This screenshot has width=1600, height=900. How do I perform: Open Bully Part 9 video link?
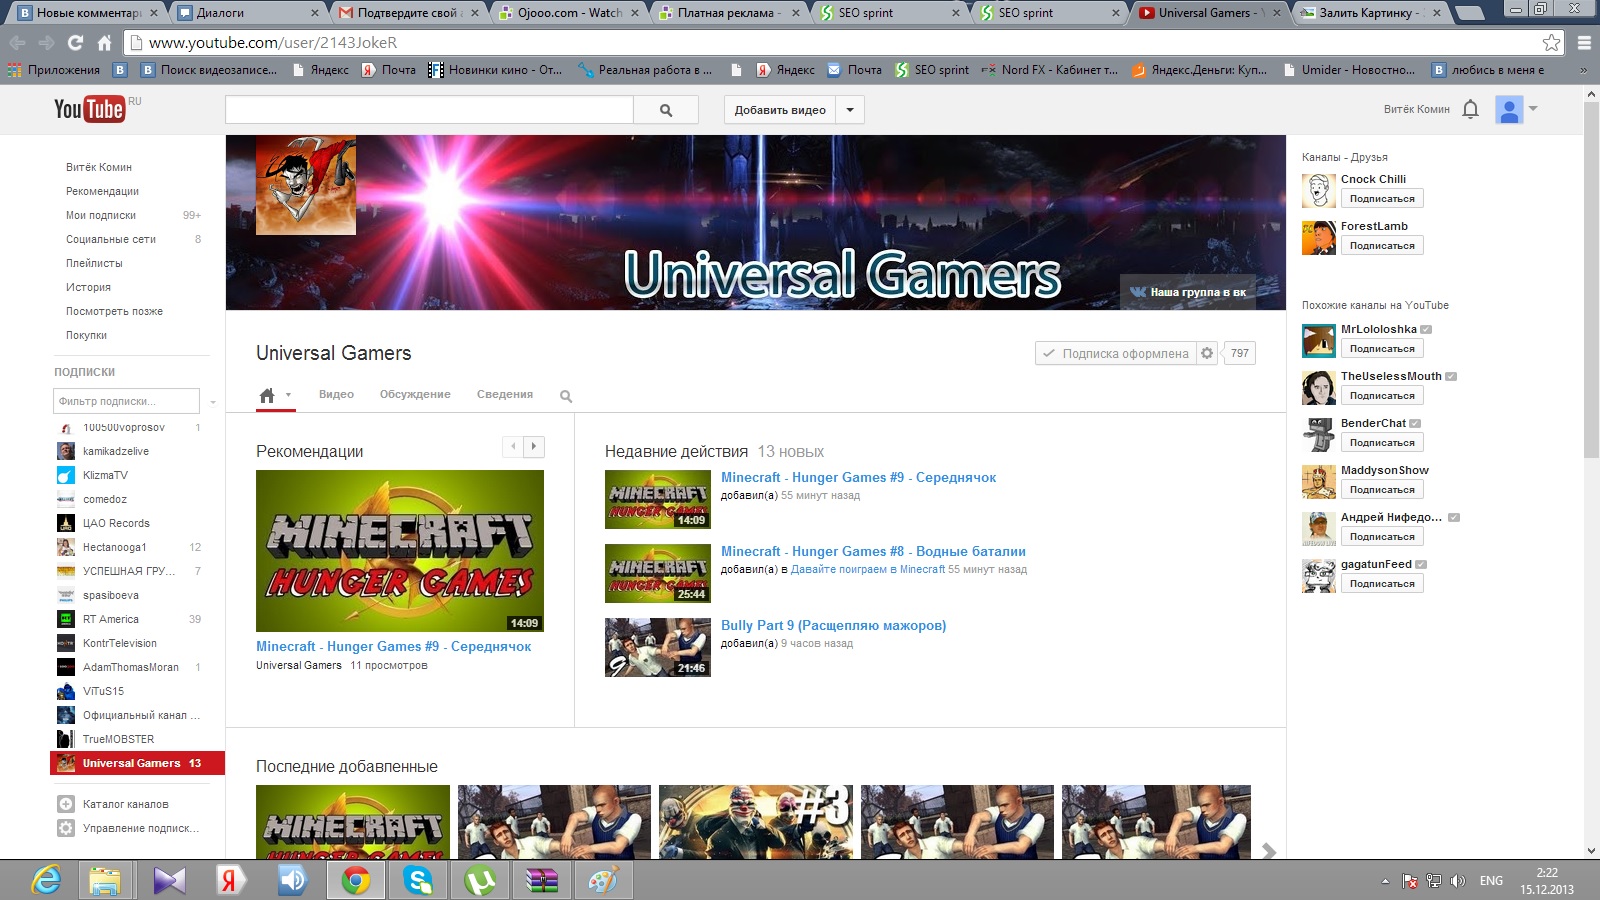pyautogui.click(x=833, y=625)
